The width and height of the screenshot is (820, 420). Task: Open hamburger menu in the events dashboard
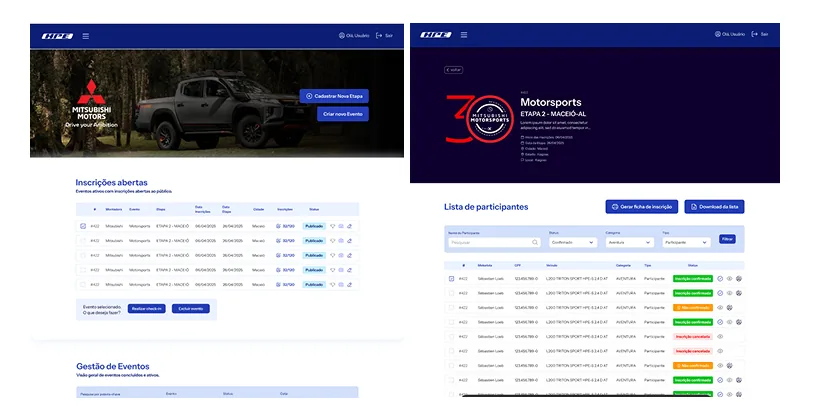coord(85,36)
